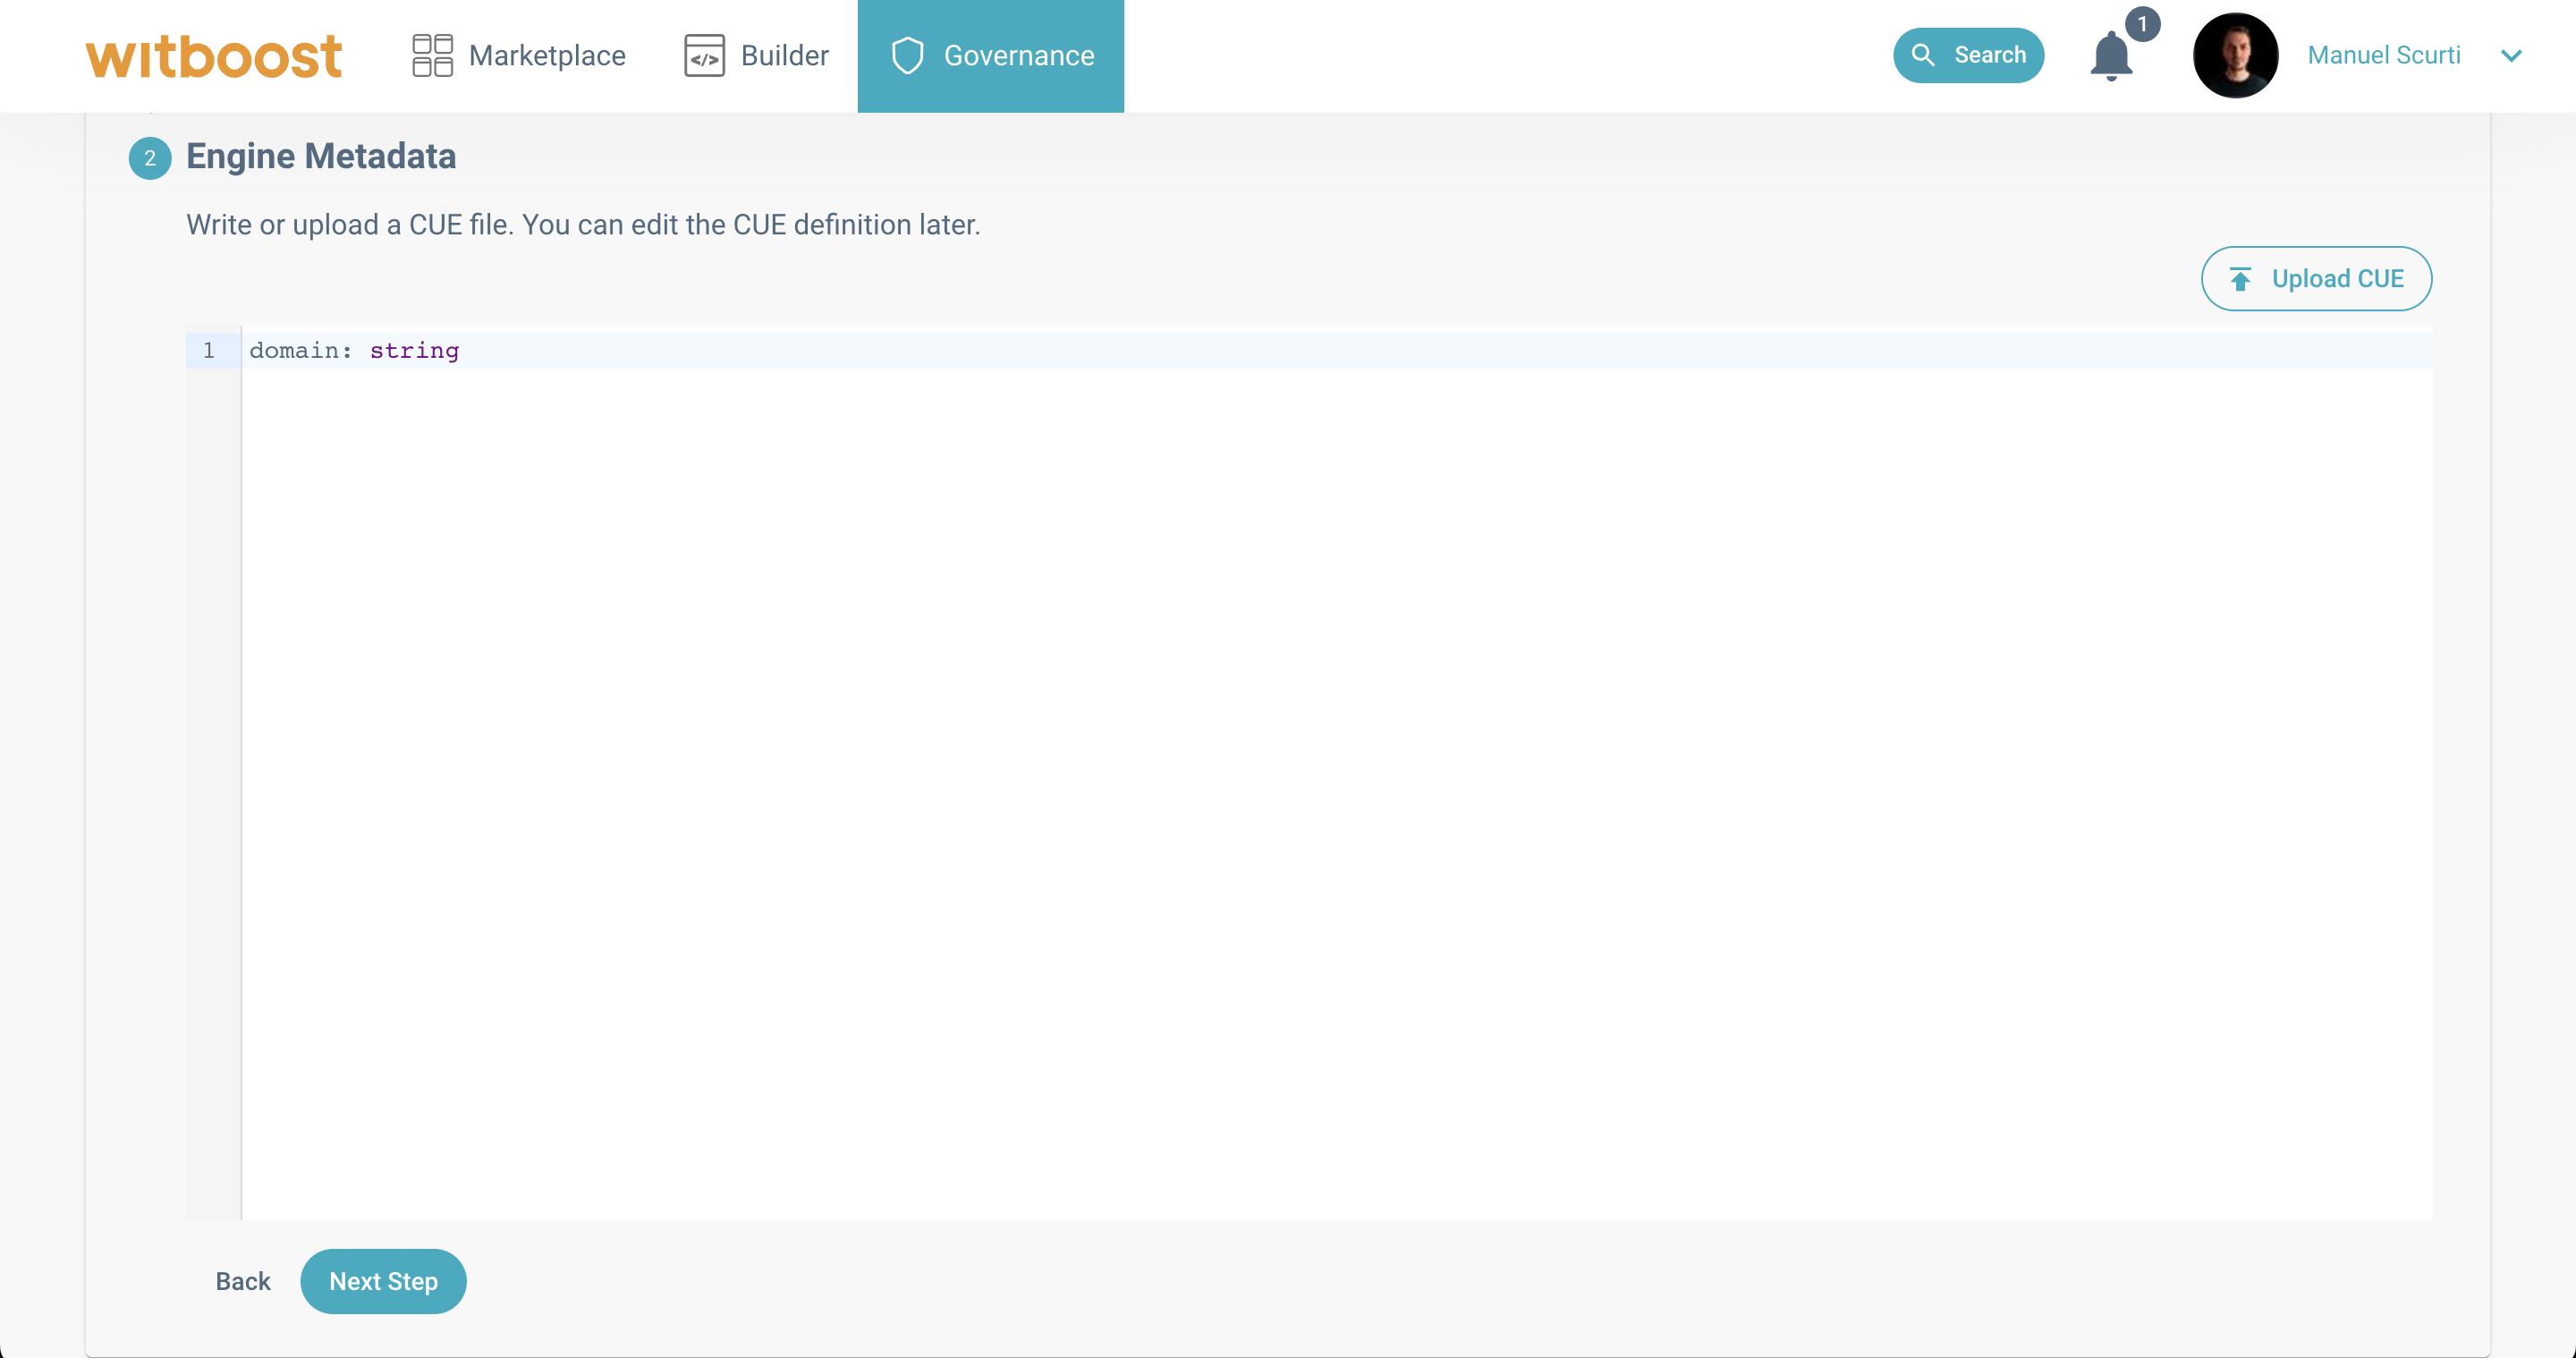Click the Marketplace grid icon
This screenshot has width=2576, height=1358.
click(432, 56)
